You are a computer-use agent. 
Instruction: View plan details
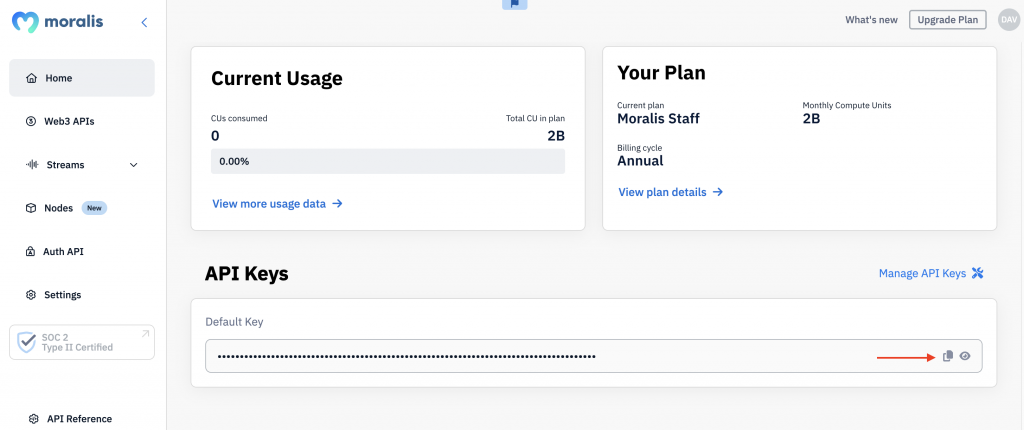point(671,192)
